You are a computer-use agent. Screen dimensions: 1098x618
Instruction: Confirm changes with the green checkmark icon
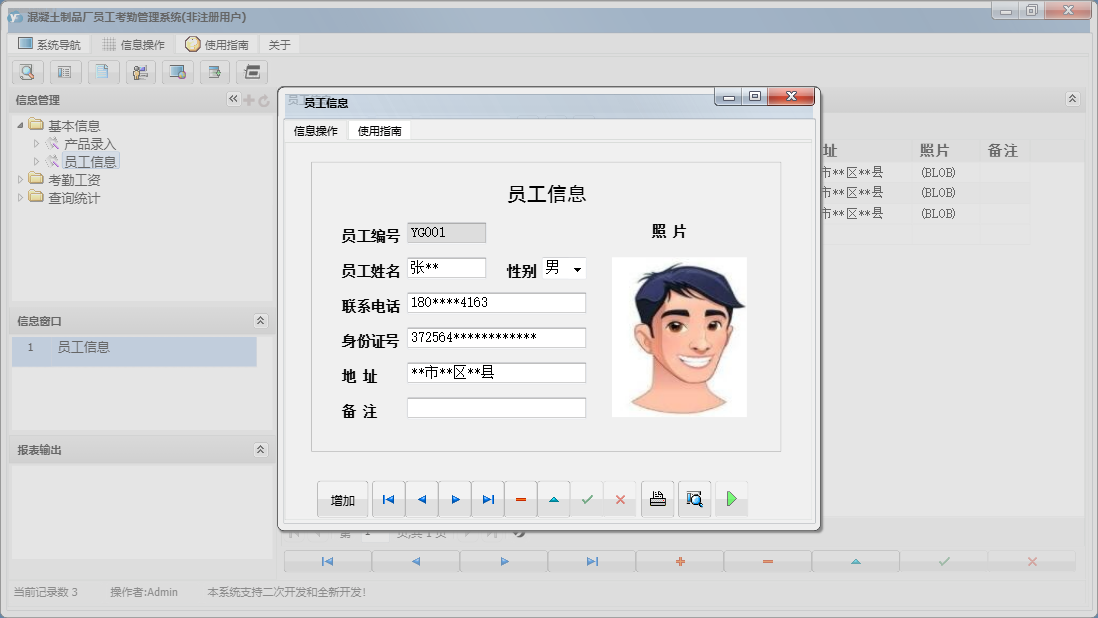[x=588, y=498]
